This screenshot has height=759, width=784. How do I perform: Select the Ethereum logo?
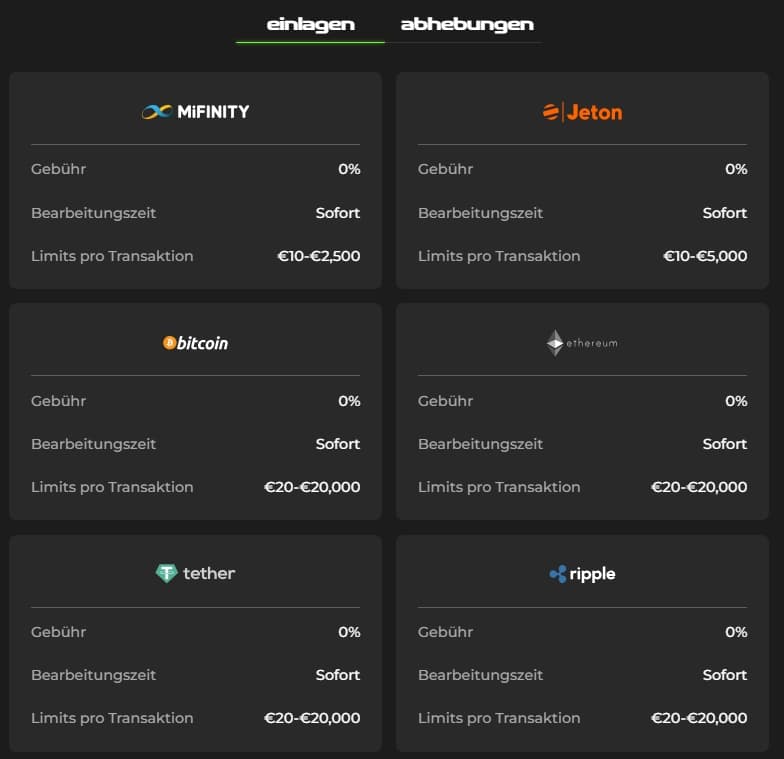tap(582, 343)
